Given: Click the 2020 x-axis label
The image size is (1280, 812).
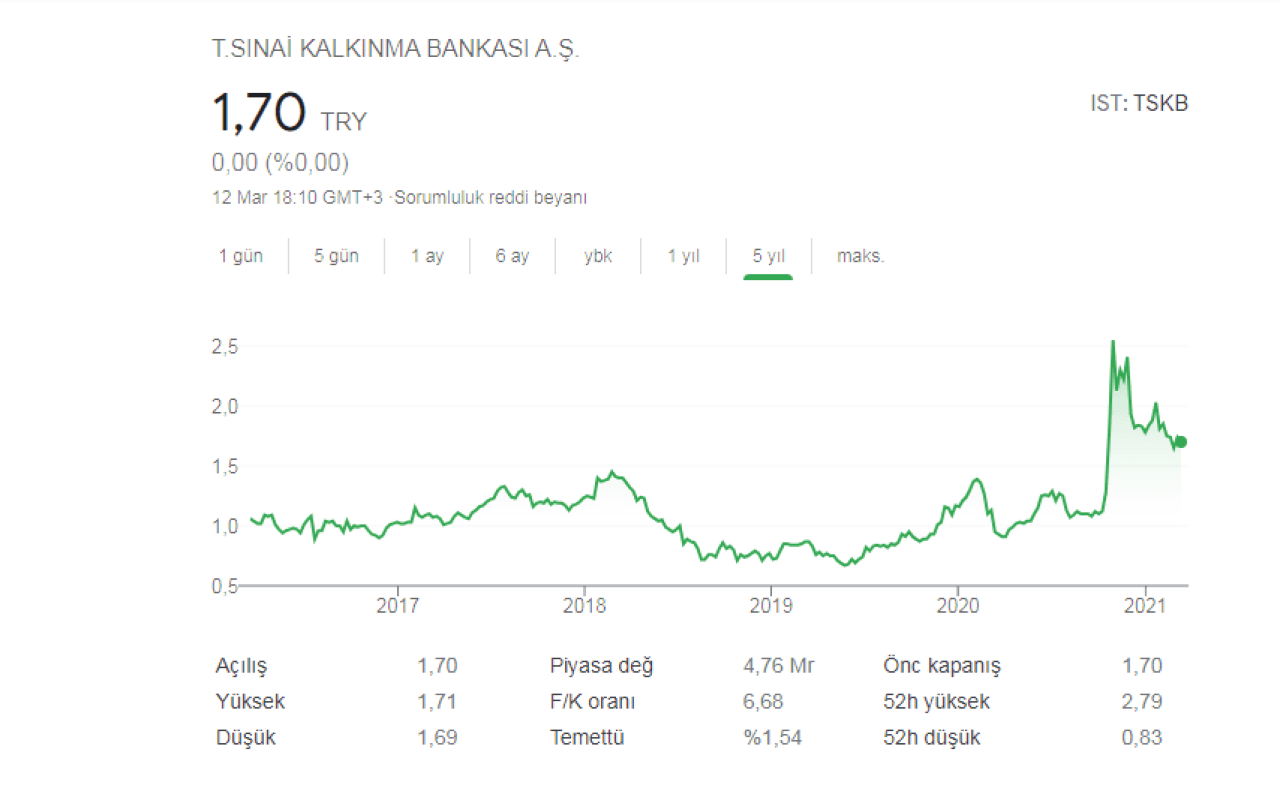Looking at the screenshot, I should 957,605.
